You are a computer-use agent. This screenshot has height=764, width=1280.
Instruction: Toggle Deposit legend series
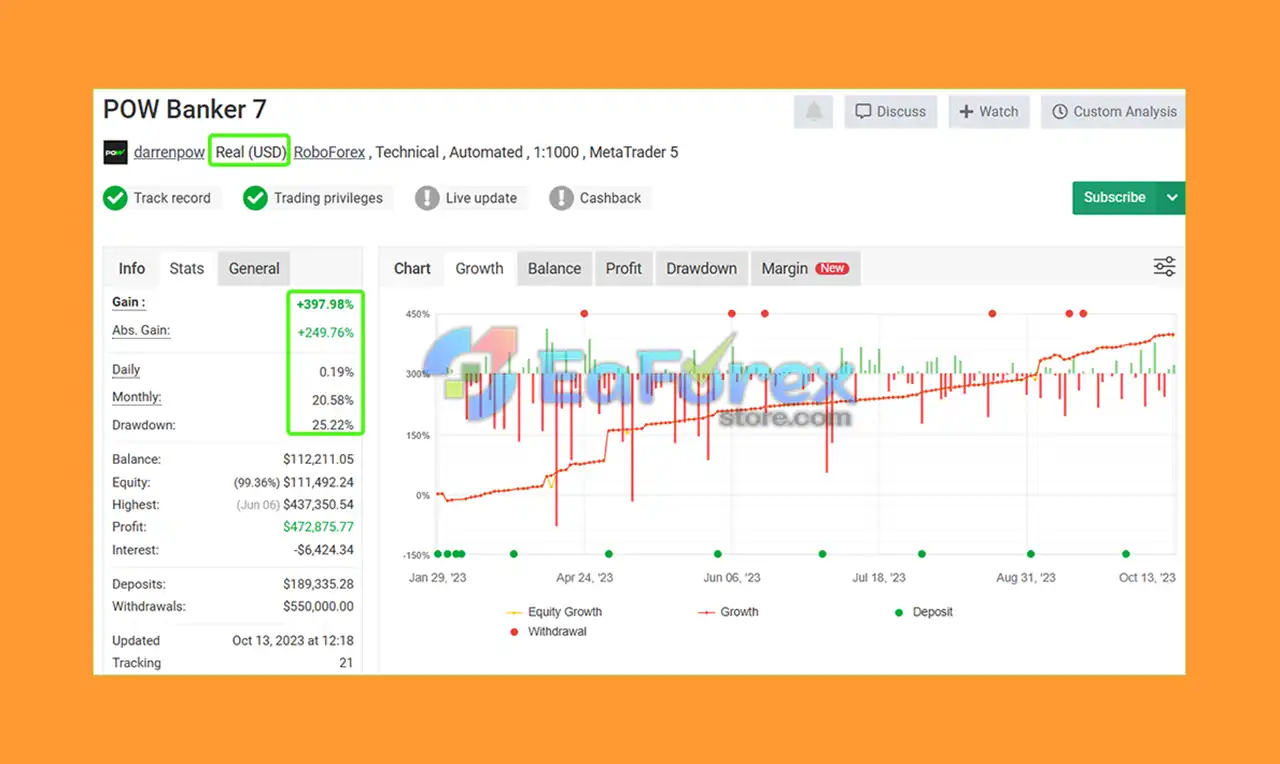pos(924,612)
